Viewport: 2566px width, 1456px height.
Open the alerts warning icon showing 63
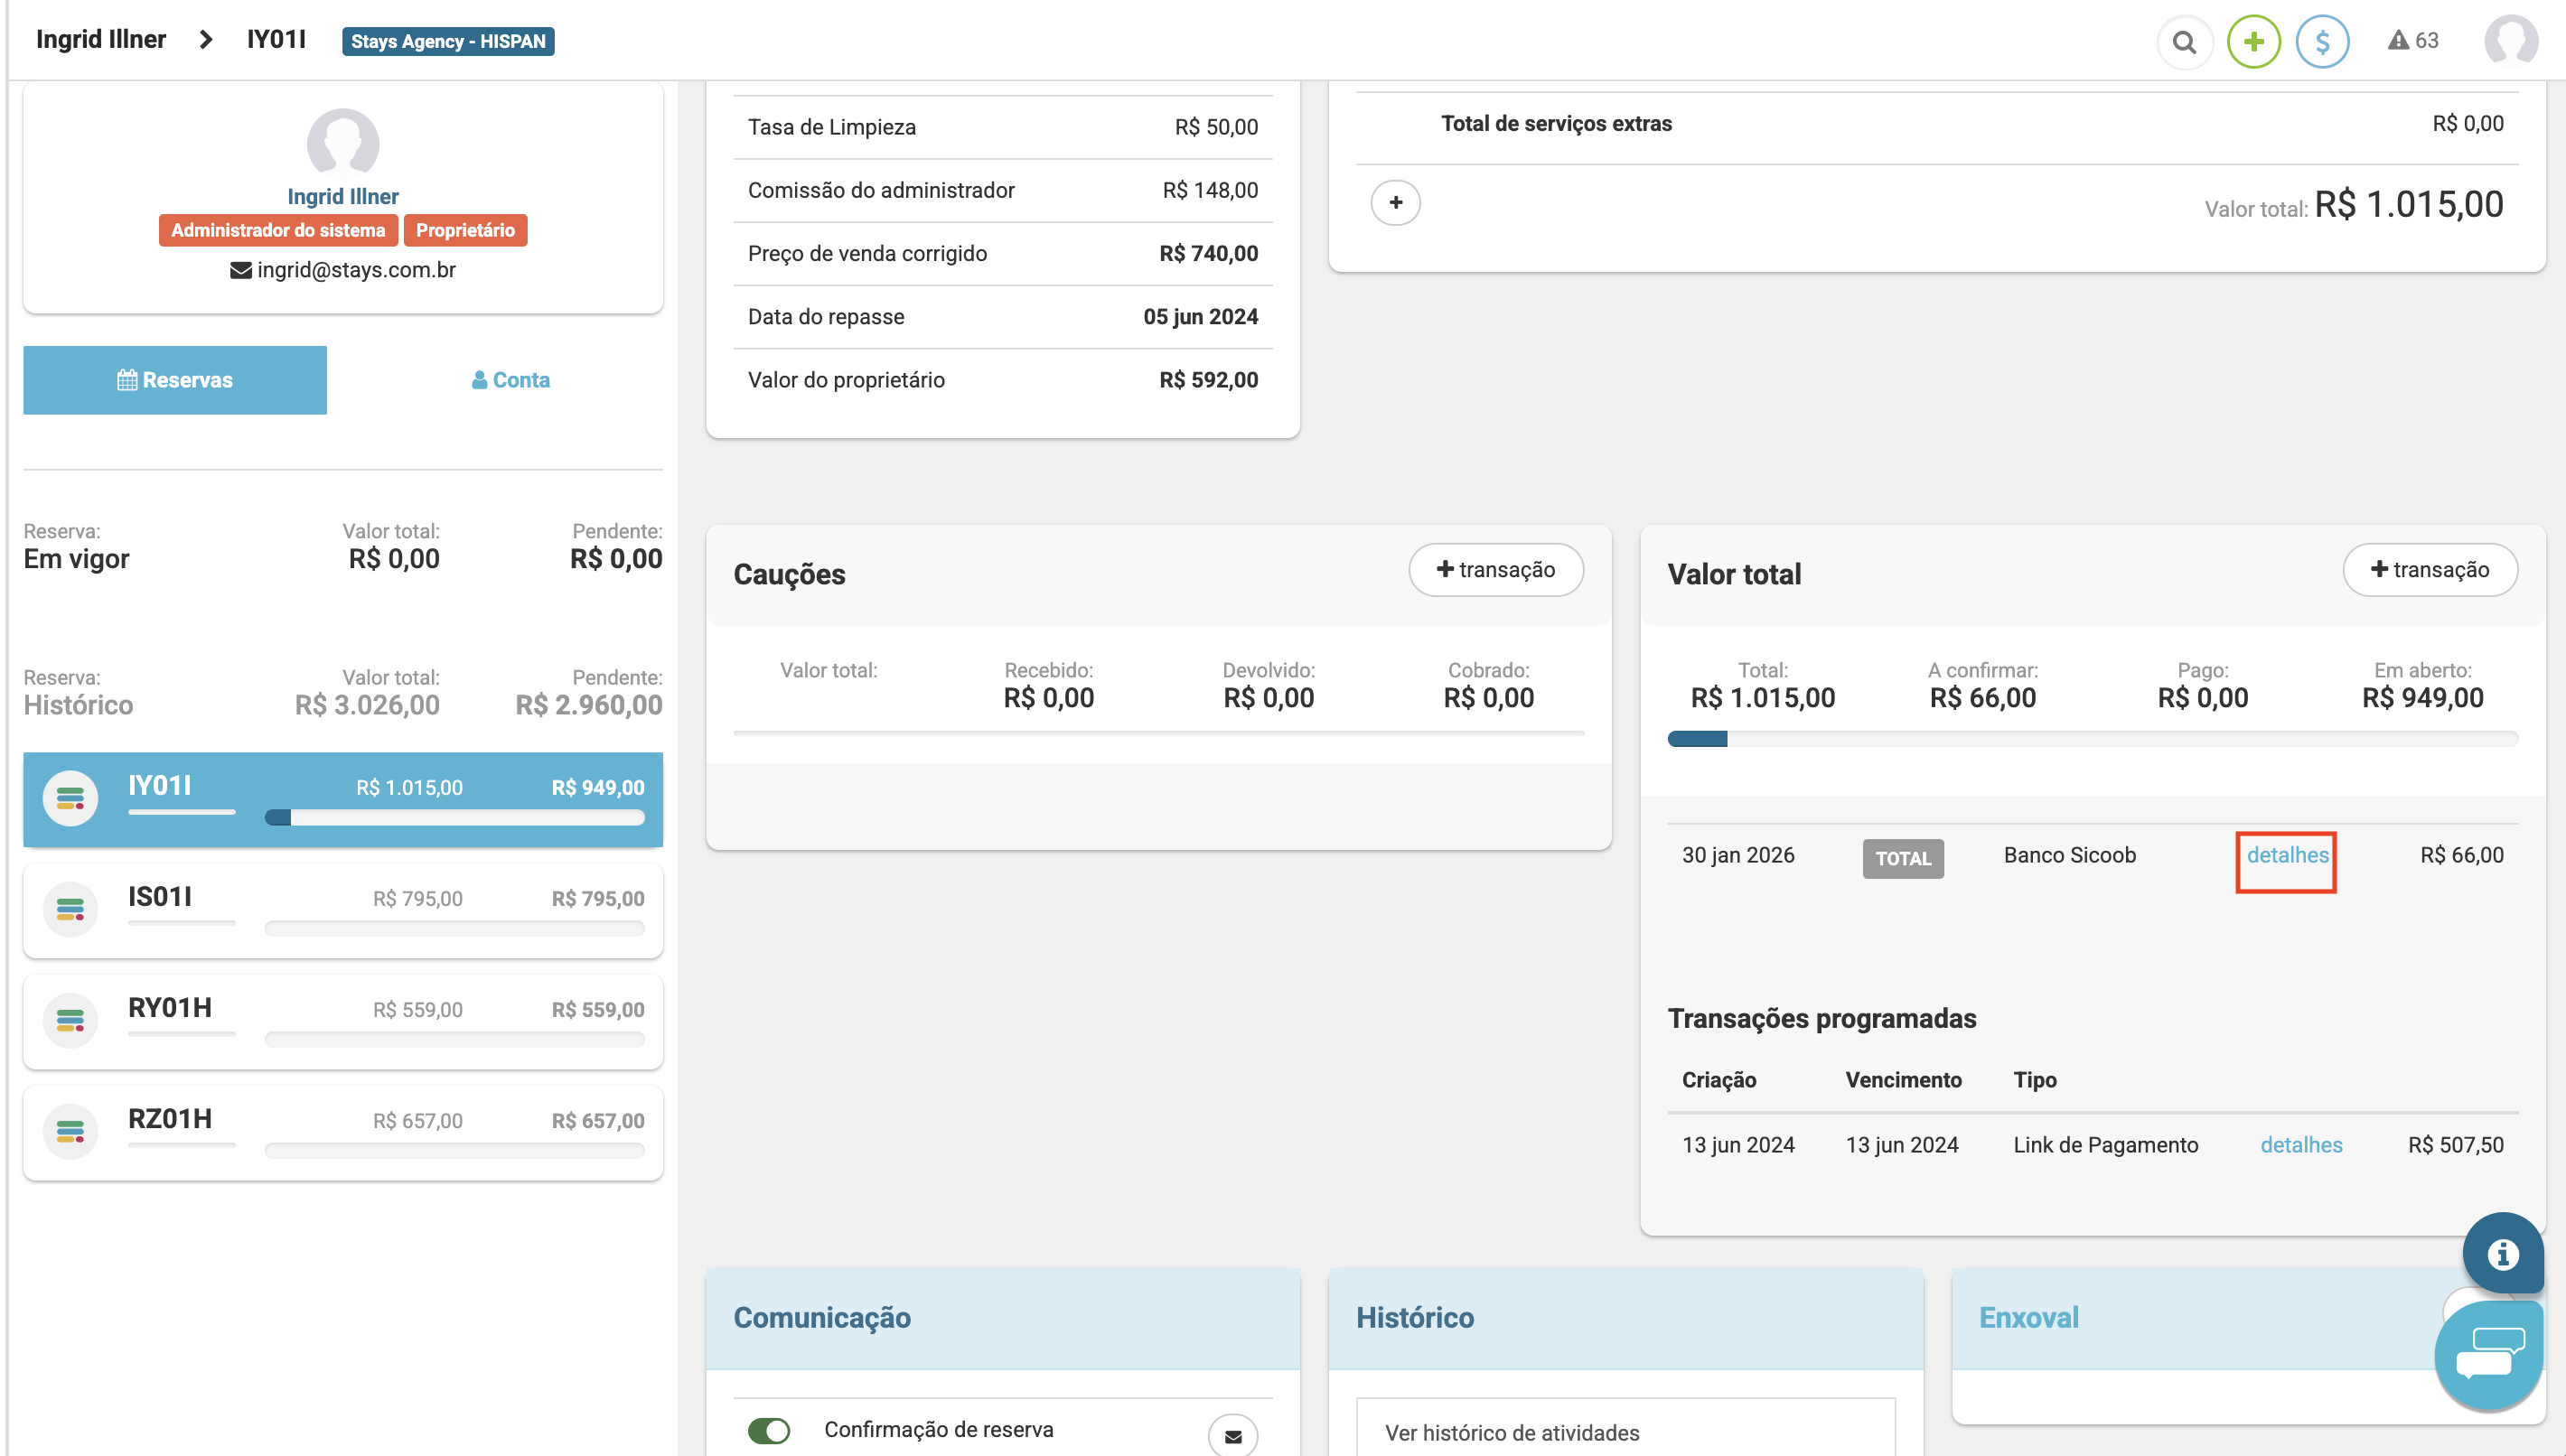coord(2412,41)
